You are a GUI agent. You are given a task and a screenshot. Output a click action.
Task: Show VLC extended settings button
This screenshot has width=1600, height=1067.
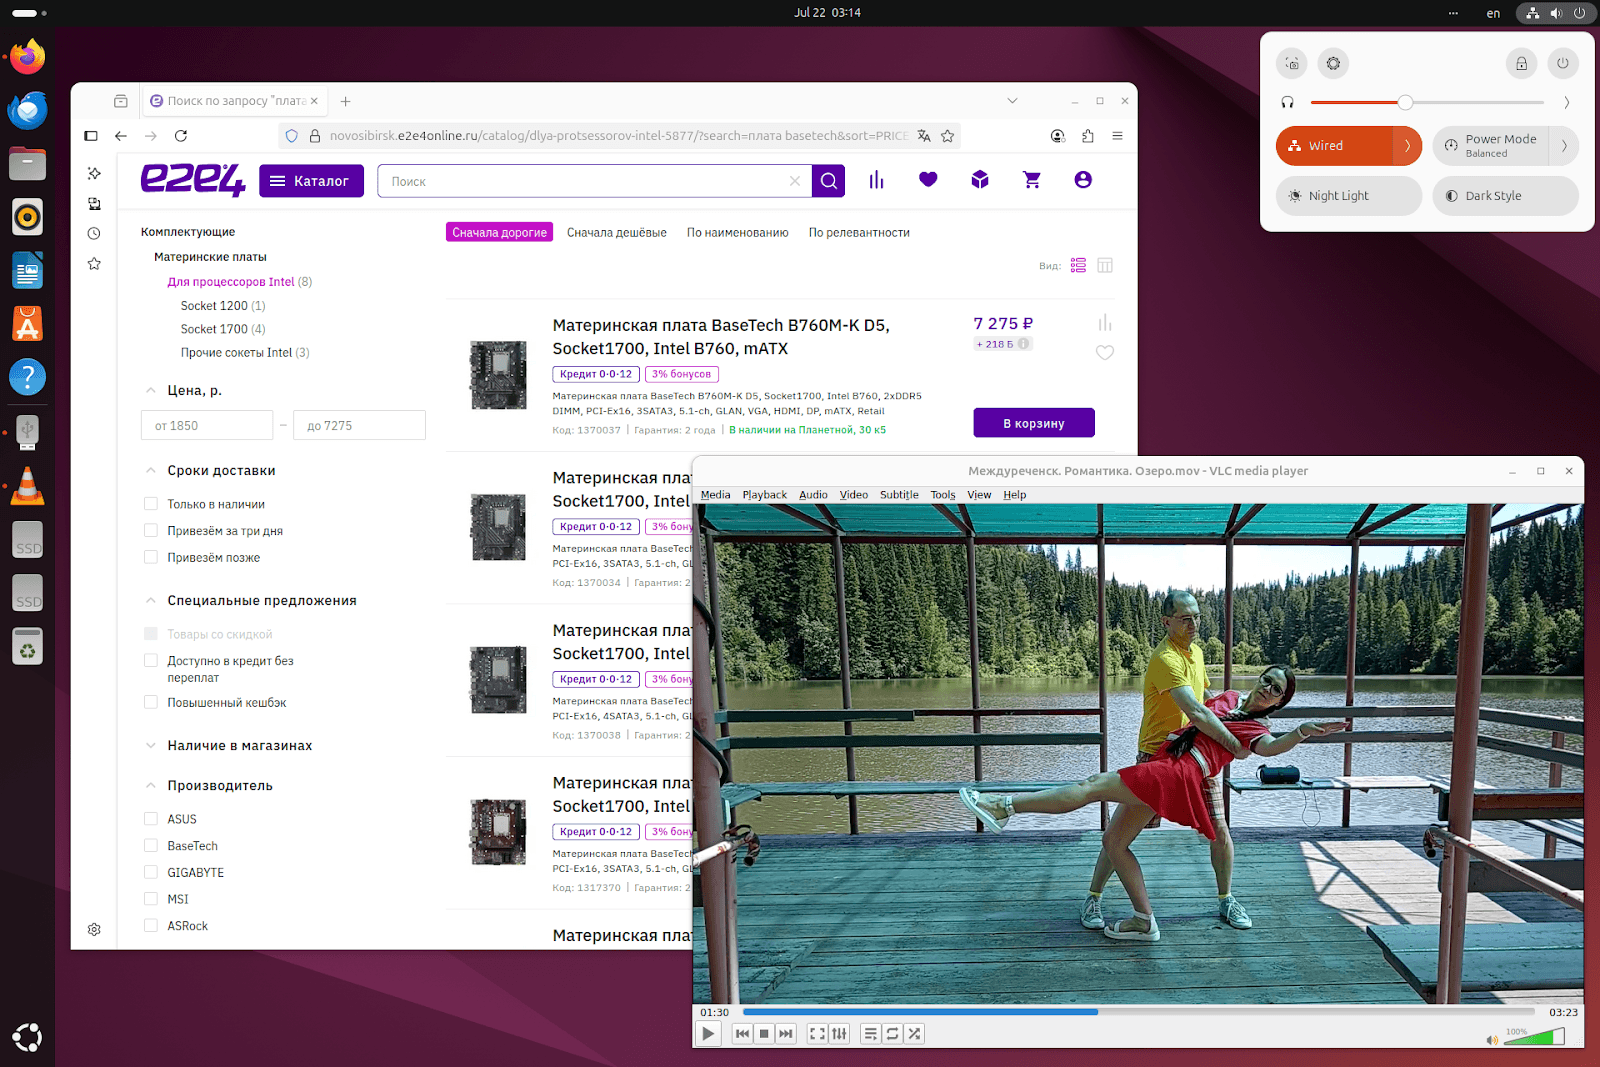tap(839, 1034)
